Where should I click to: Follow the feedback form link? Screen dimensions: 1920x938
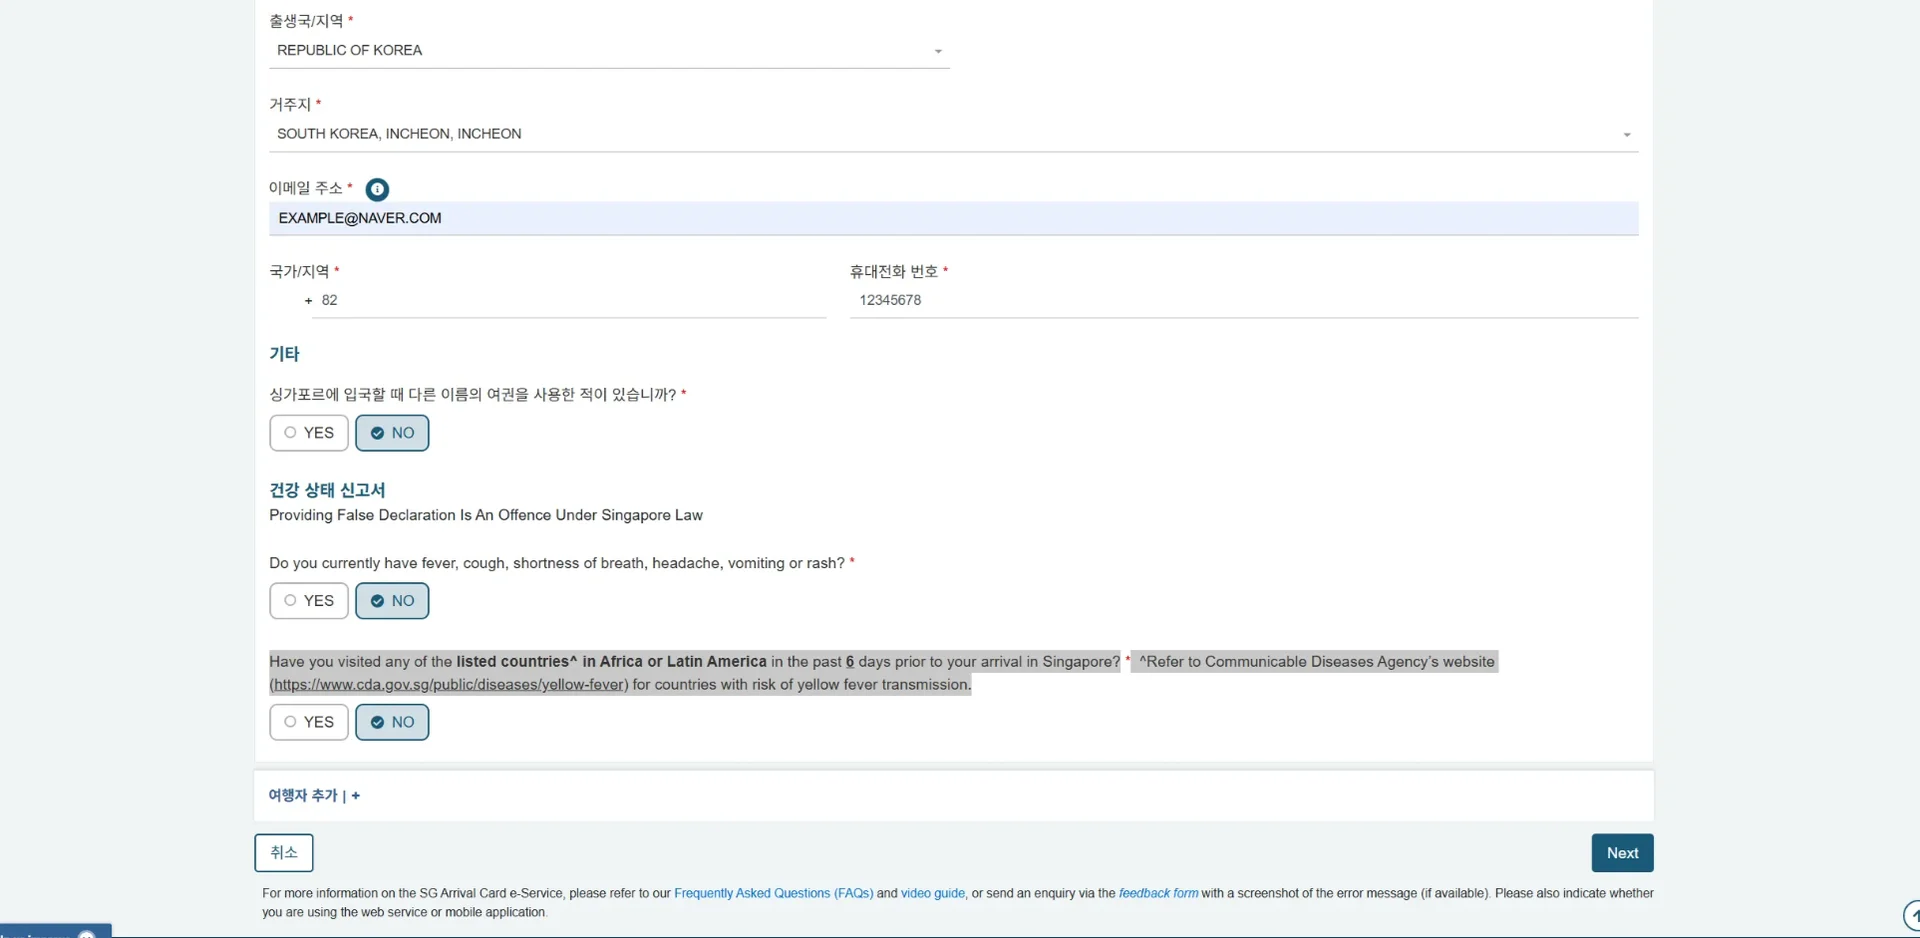point(1157,893)
